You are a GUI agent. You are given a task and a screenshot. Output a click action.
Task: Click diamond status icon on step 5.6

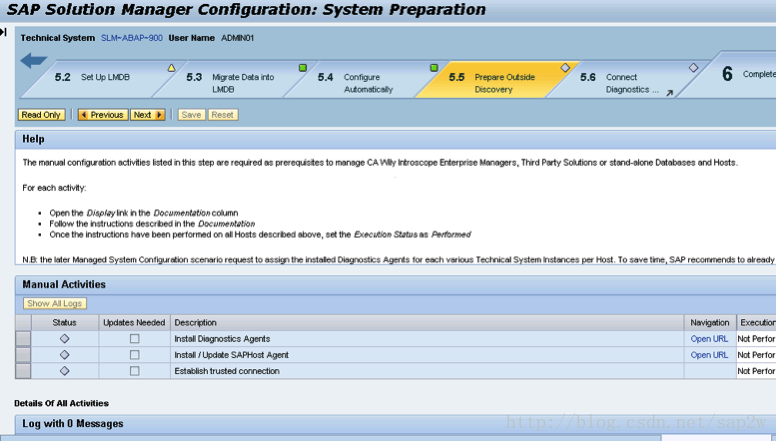(694, 67)
